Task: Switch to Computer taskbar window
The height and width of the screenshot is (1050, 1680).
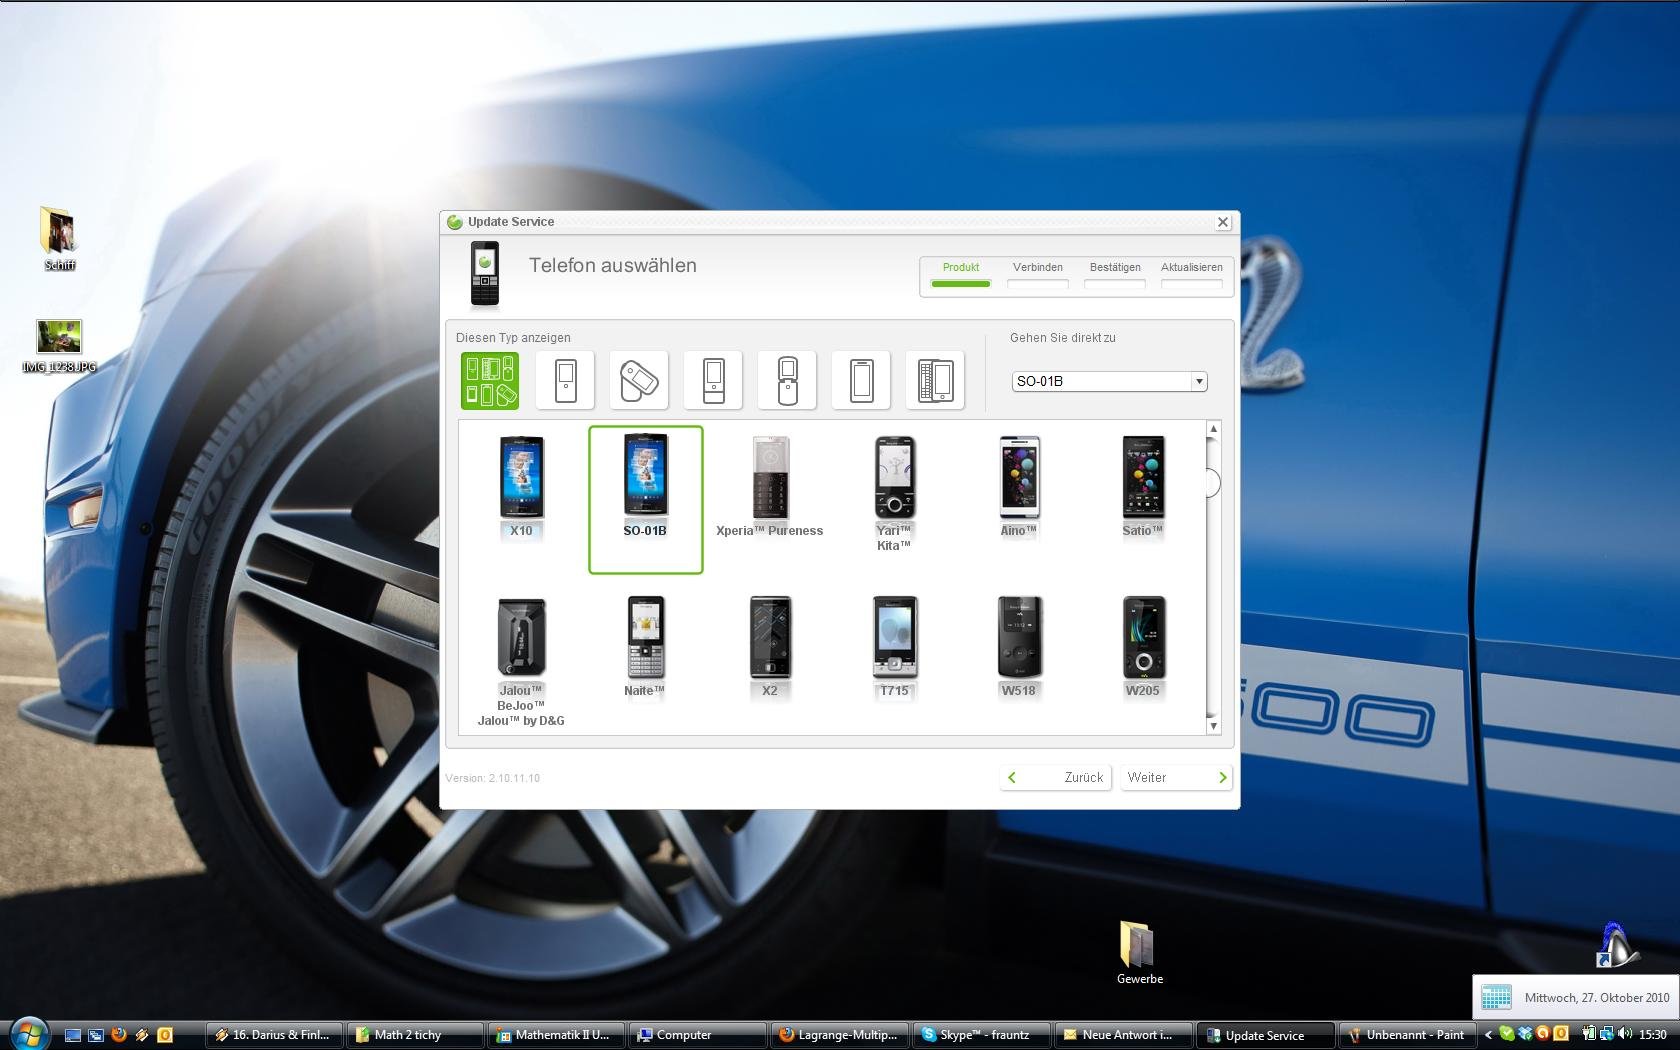Action: (699, 1035)
